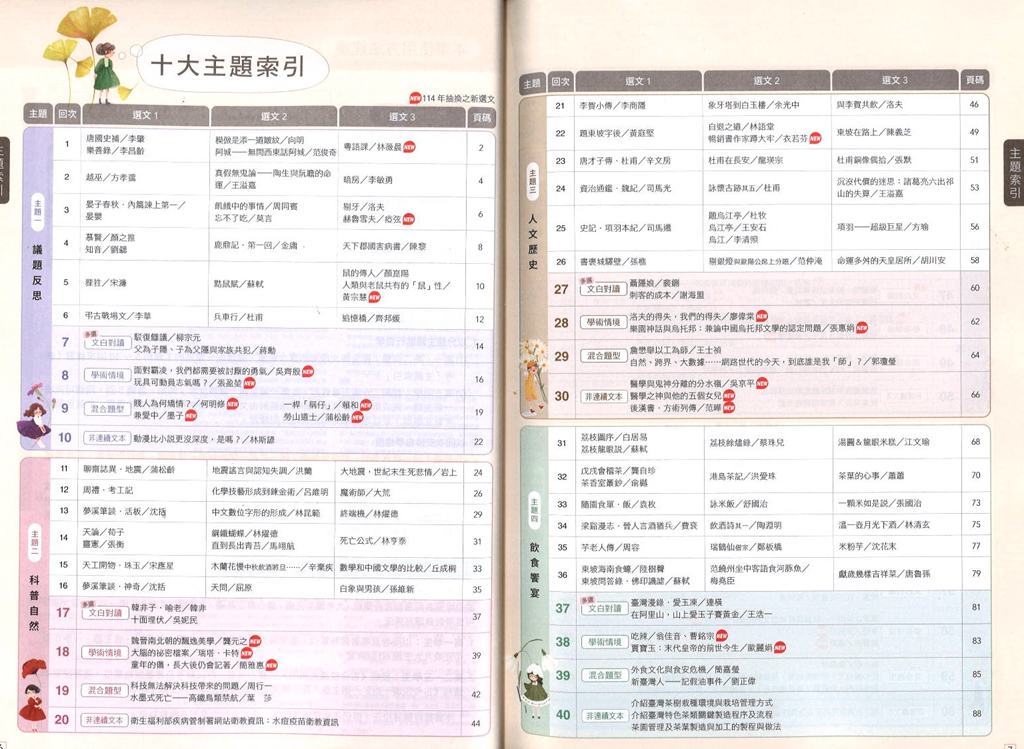Click the 頁碼 header on the left page
The height and width of the screenshot is (749, 1024).
tap(482, 118)
